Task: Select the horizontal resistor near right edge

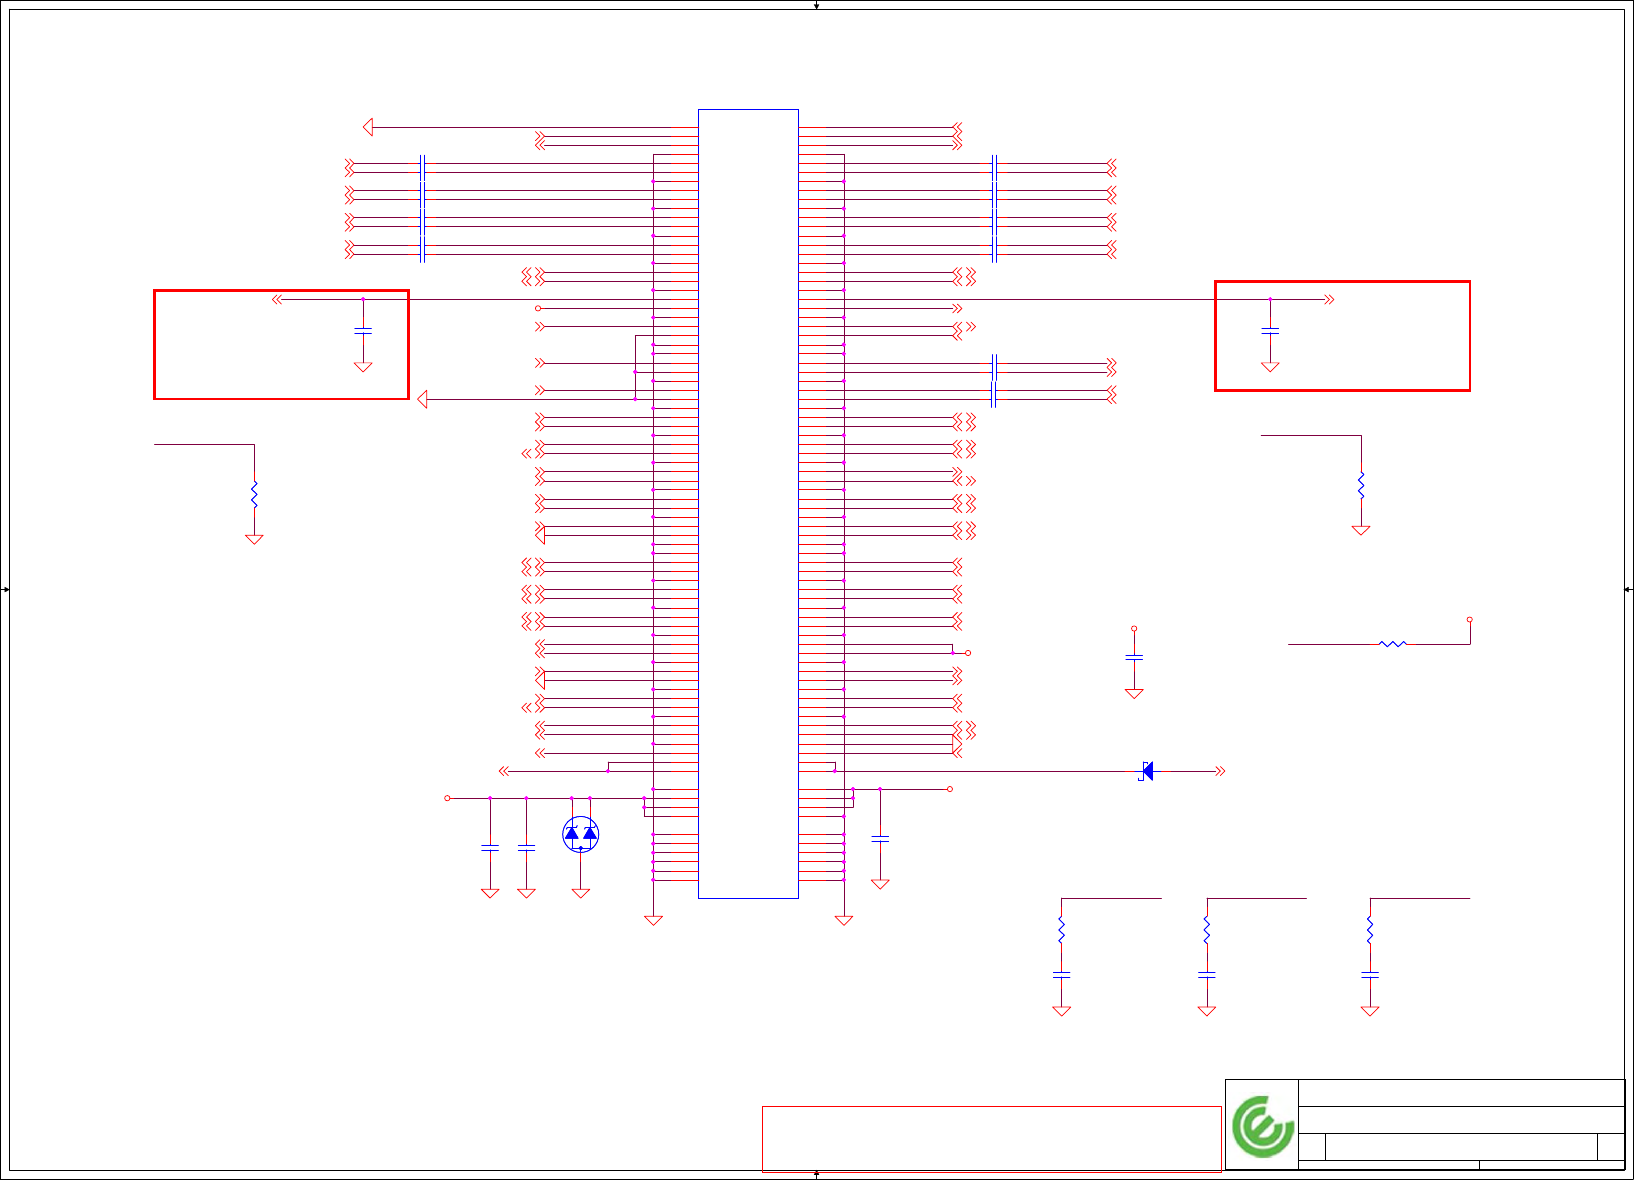Action: (x=1393, y=644)
